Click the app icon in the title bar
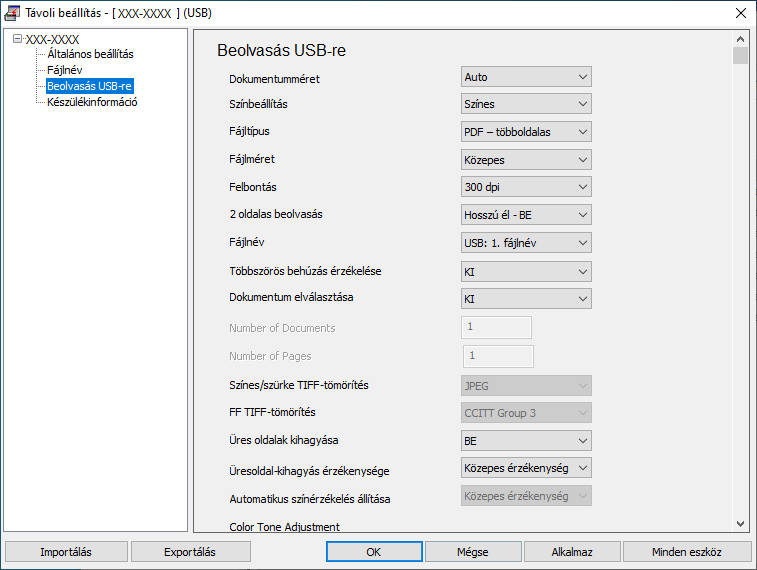The height and width of the screenshot is (570, 757). (13, 13)
